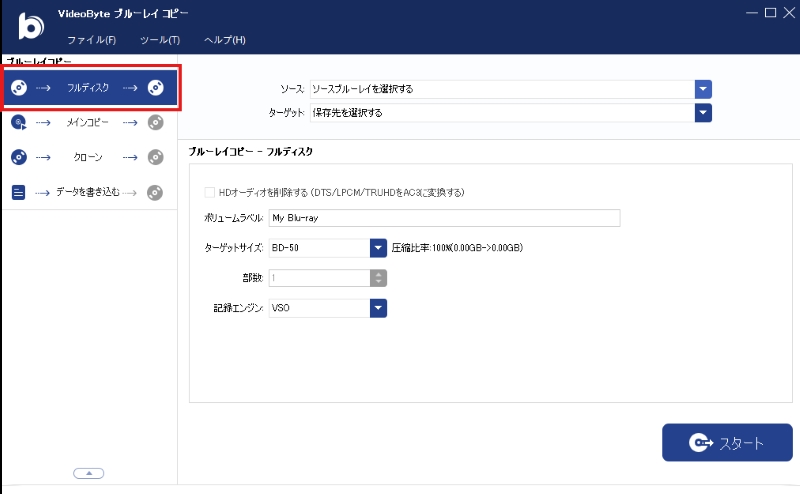Click the ソースブルーレイを選択する field
This screenshot has width=800, height=494.
coord(502,89)
